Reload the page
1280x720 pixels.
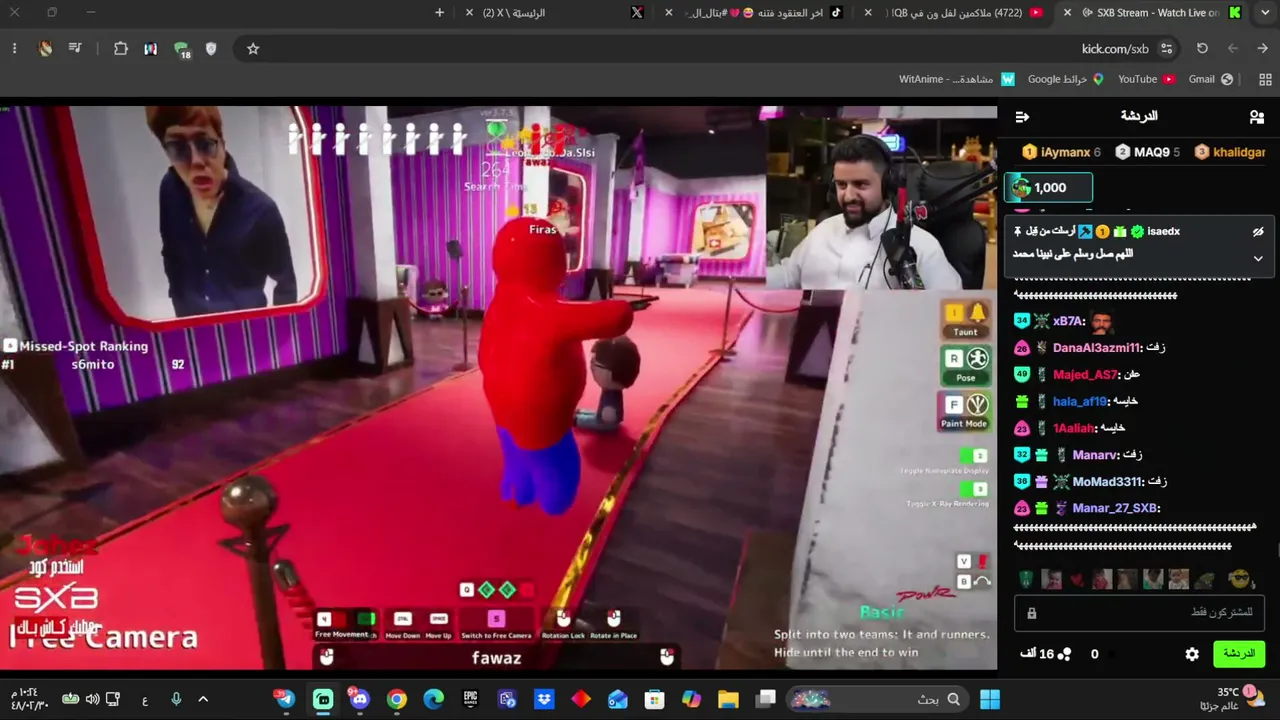click(x=1203, y=49)
